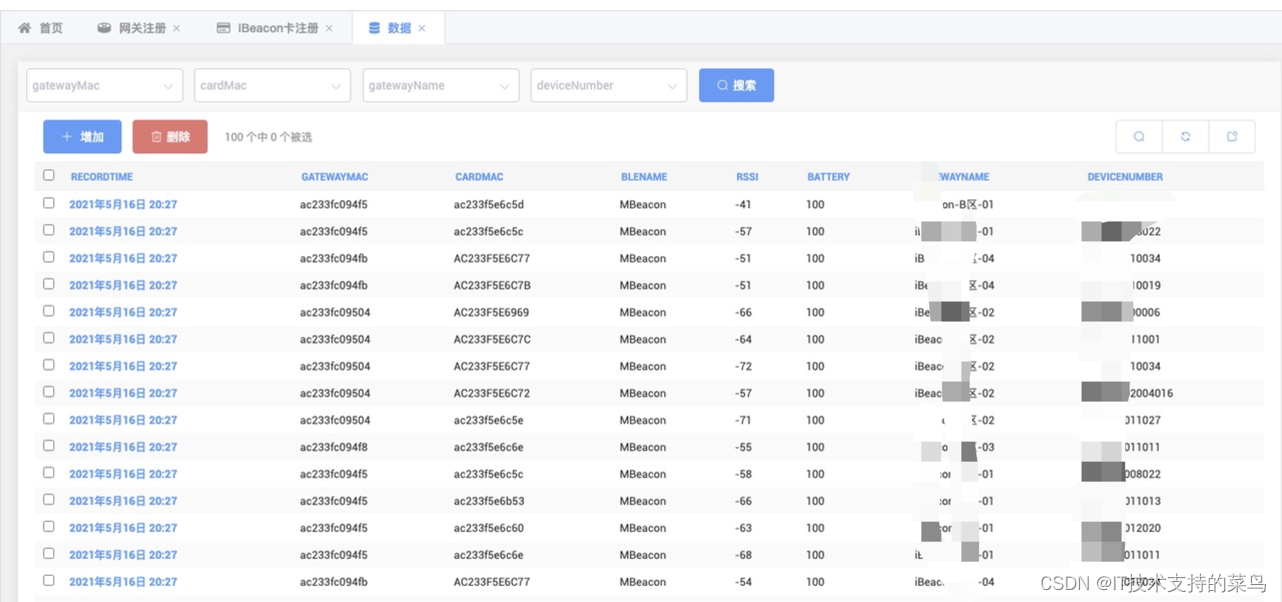Click the CARDMAC cell ac233f5e6c5e
This screenshot has width=1282, height=602.
pyautogui.click(x=488, y=420)
